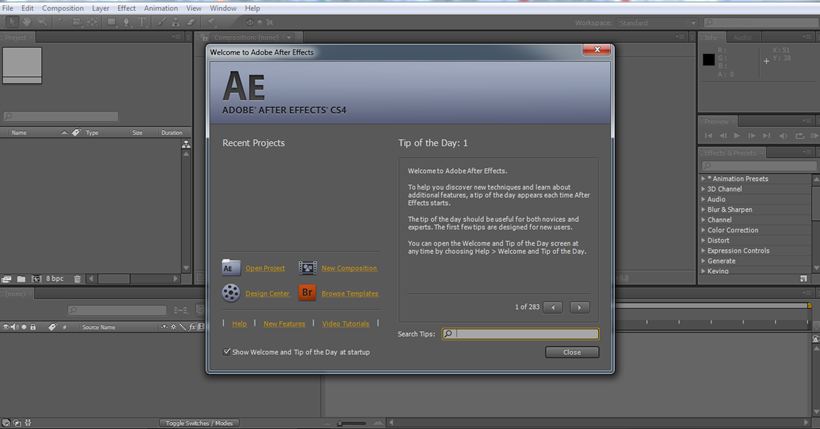Click the Open Project link
Viewport: 820px width, 429px height.
pos(265,268)
